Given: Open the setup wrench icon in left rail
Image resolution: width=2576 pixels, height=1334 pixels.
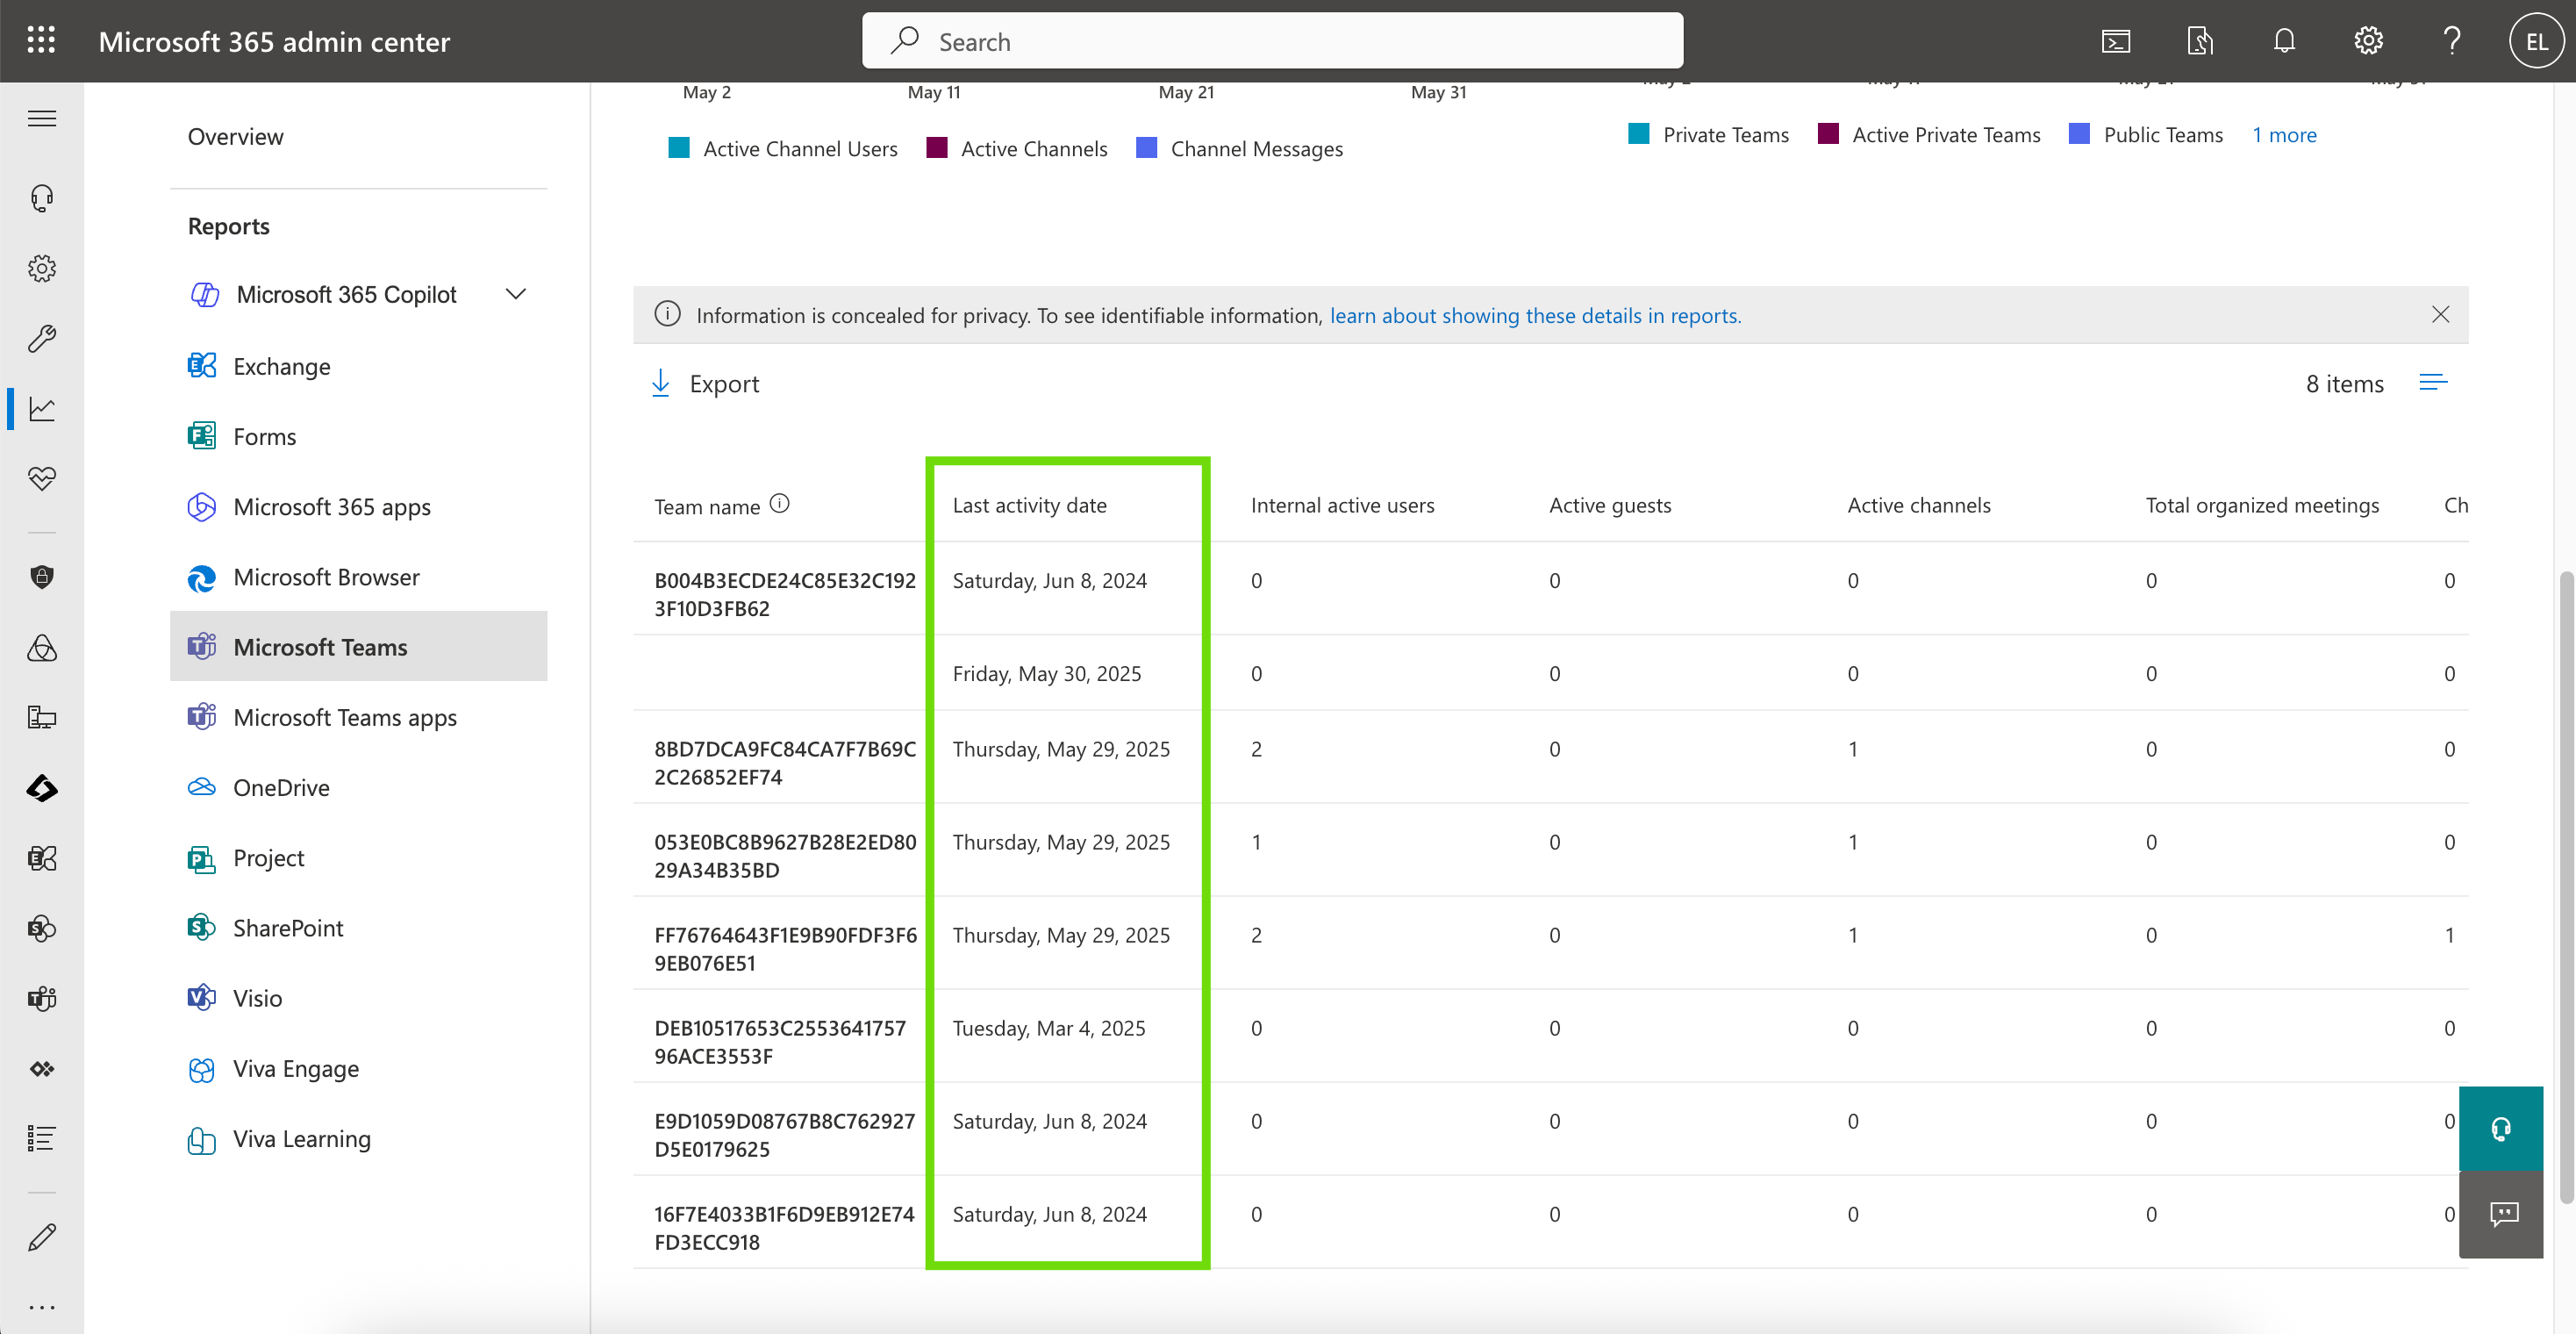Looking at the screenshot, I should pos(42,338).
